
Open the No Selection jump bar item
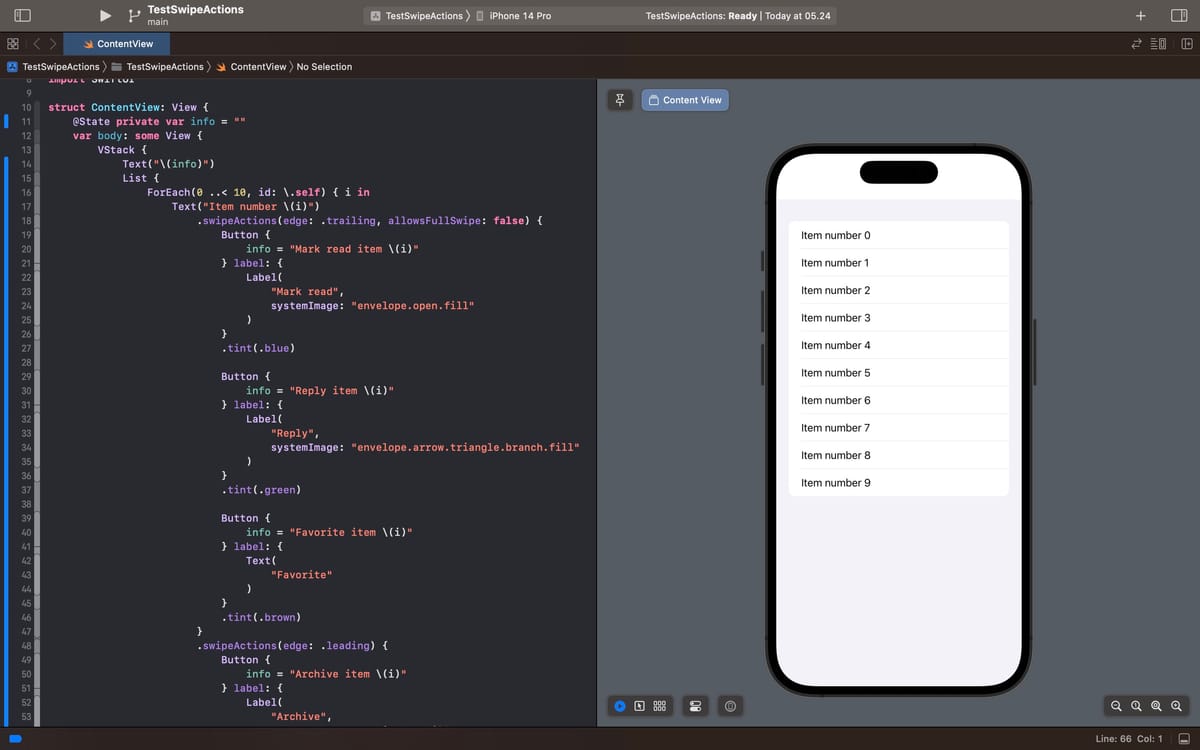[324, 67]
